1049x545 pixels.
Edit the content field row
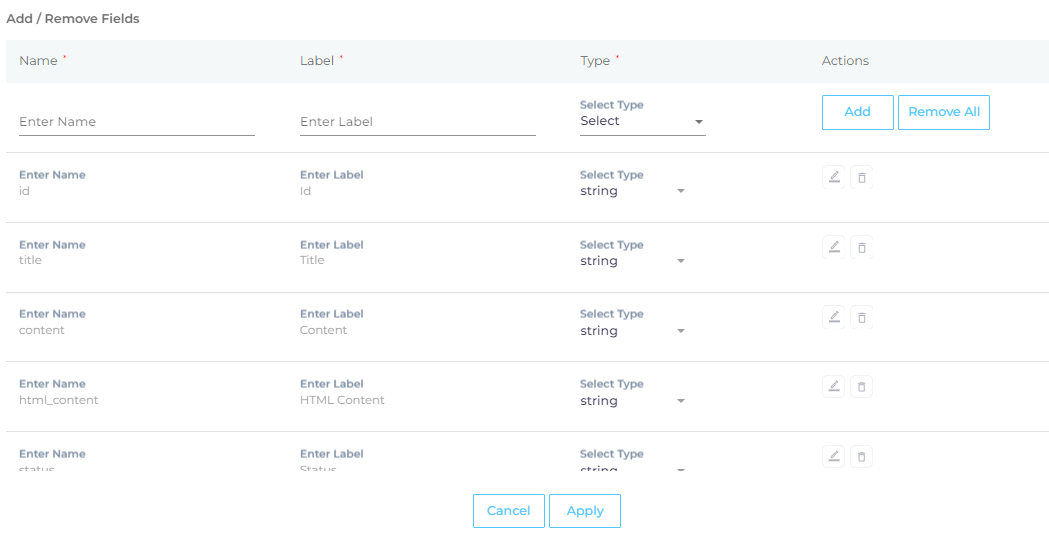834,317
